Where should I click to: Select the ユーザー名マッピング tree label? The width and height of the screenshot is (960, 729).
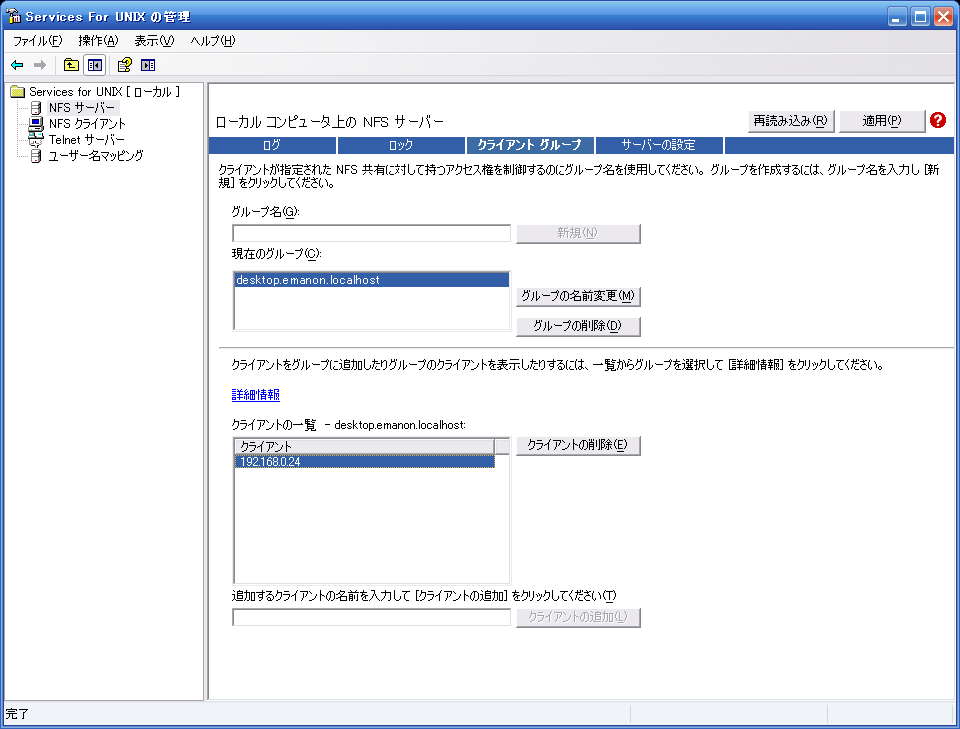point(96,155)
